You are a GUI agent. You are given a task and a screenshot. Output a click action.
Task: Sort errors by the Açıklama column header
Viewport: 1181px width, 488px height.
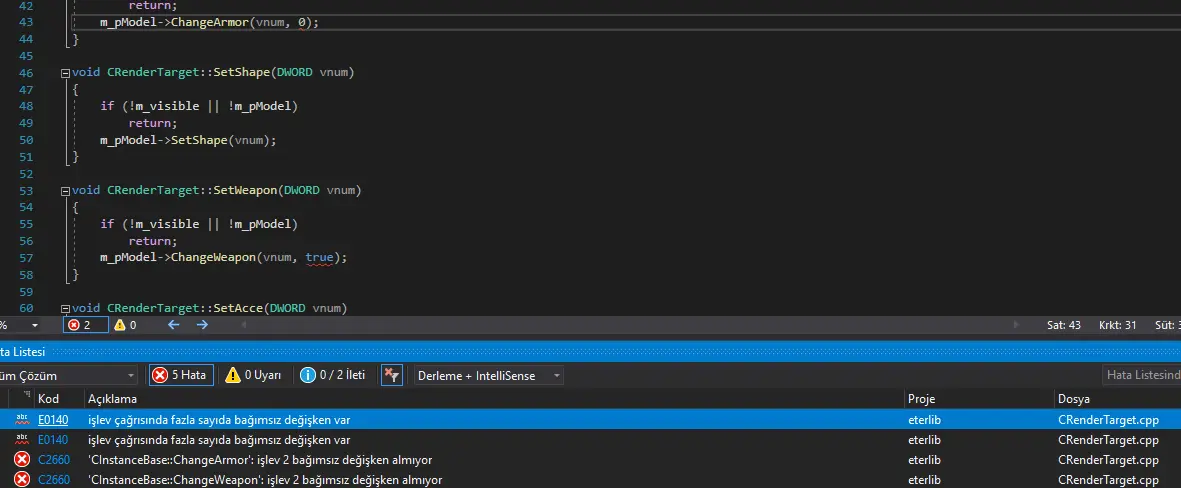tap(490, 399)
